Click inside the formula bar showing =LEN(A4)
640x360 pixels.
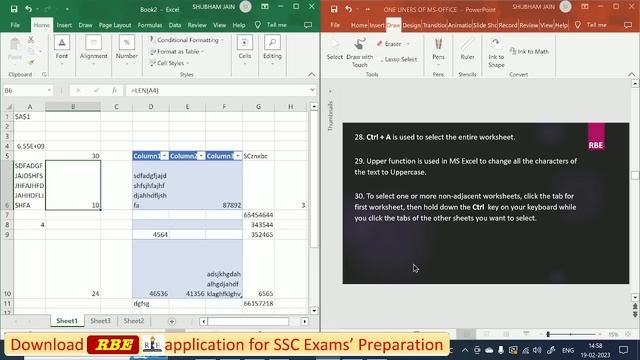pos(218,90)
